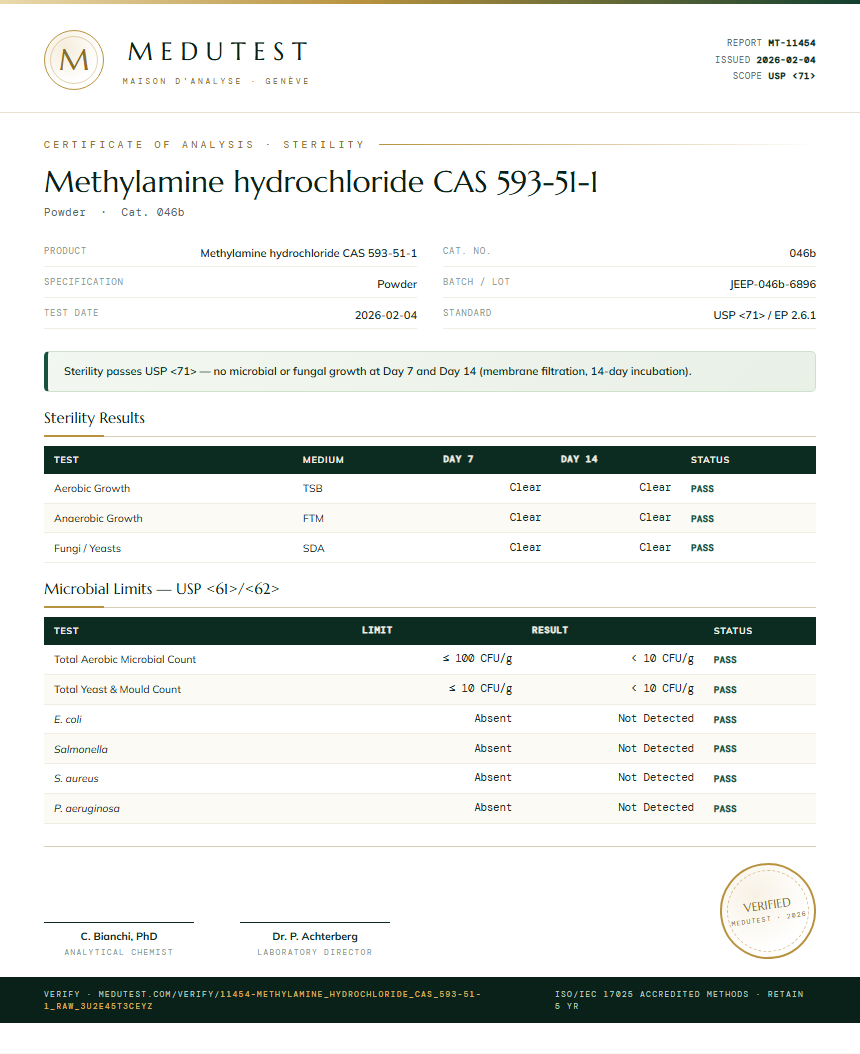Click the 'Powder · Cat. 046b' subtitle

pos(114,212)
